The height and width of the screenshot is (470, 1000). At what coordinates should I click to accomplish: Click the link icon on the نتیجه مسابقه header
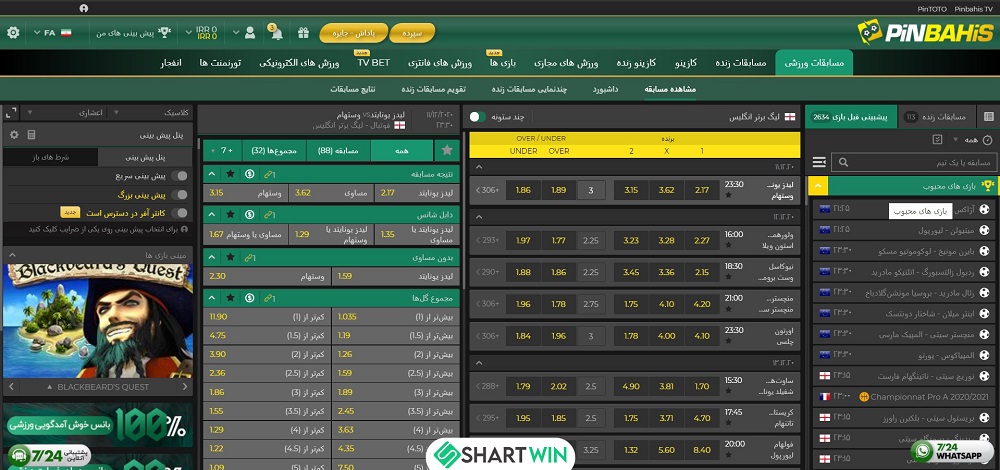pyautogui.click(x=269, y=174)
